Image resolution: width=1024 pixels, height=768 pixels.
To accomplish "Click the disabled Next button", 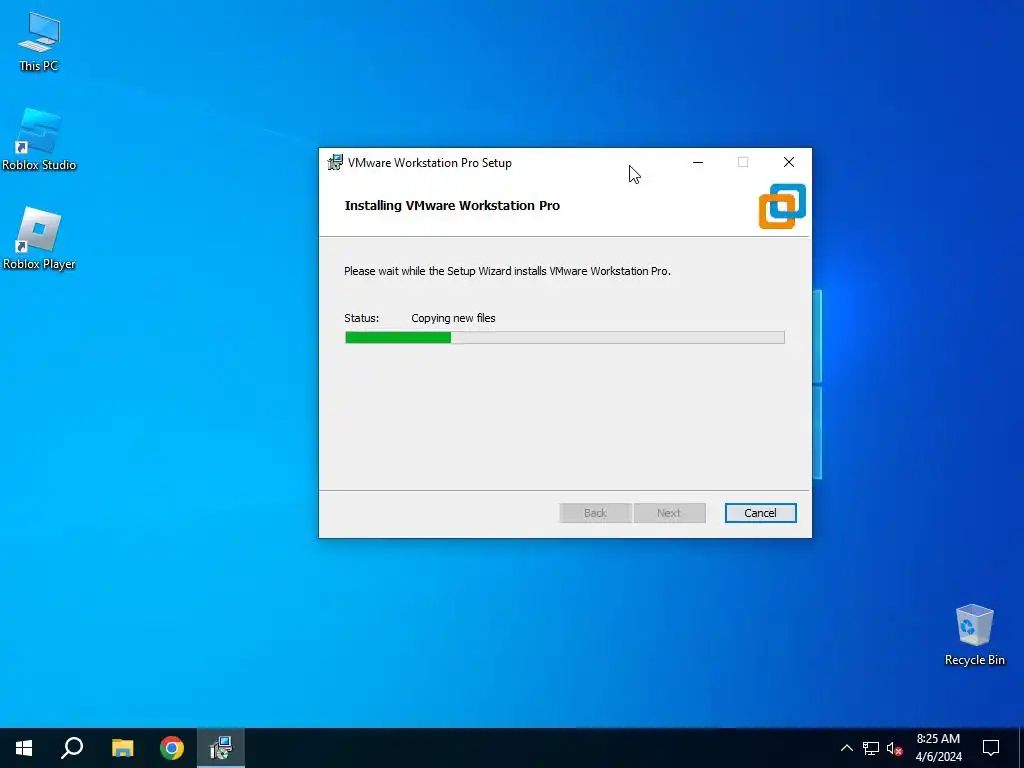I will tap(669, 513).
